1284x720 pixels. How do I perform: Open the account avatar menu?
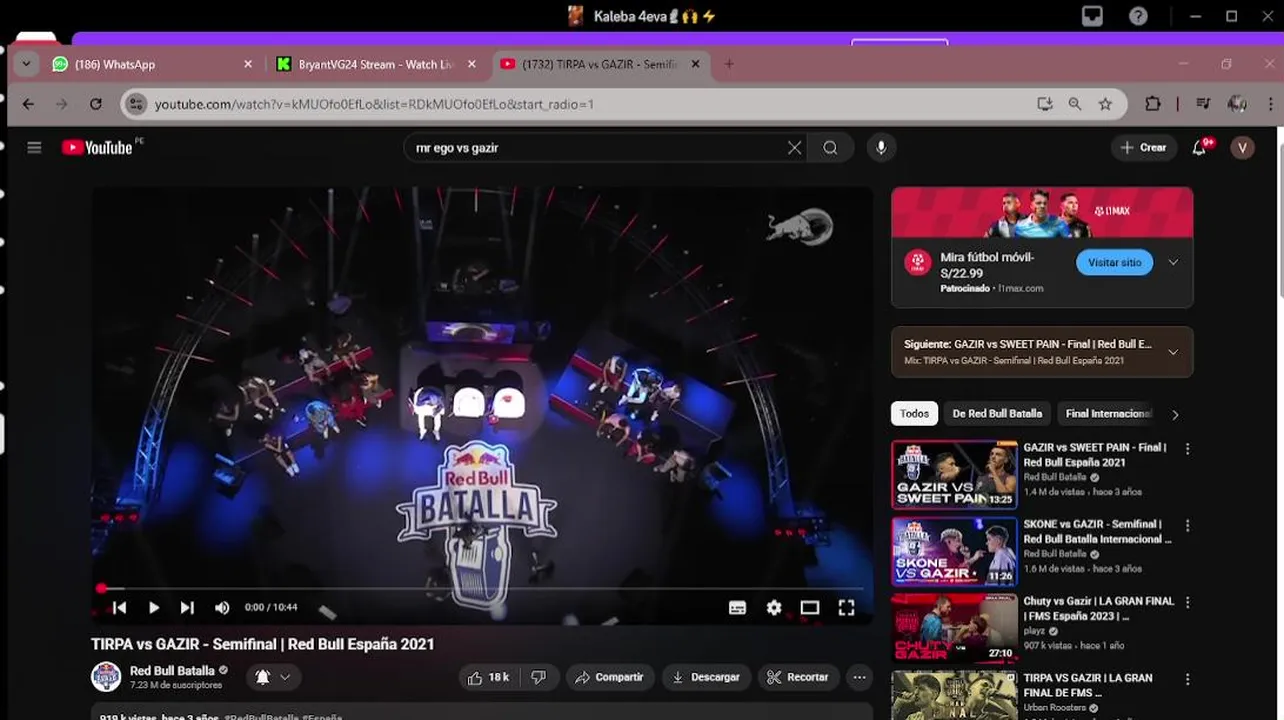point(1242,148)
